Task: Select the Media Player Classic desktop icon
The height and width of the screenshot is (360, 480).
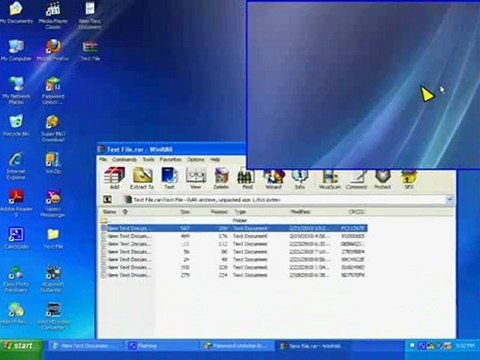Action: point(53,15)
